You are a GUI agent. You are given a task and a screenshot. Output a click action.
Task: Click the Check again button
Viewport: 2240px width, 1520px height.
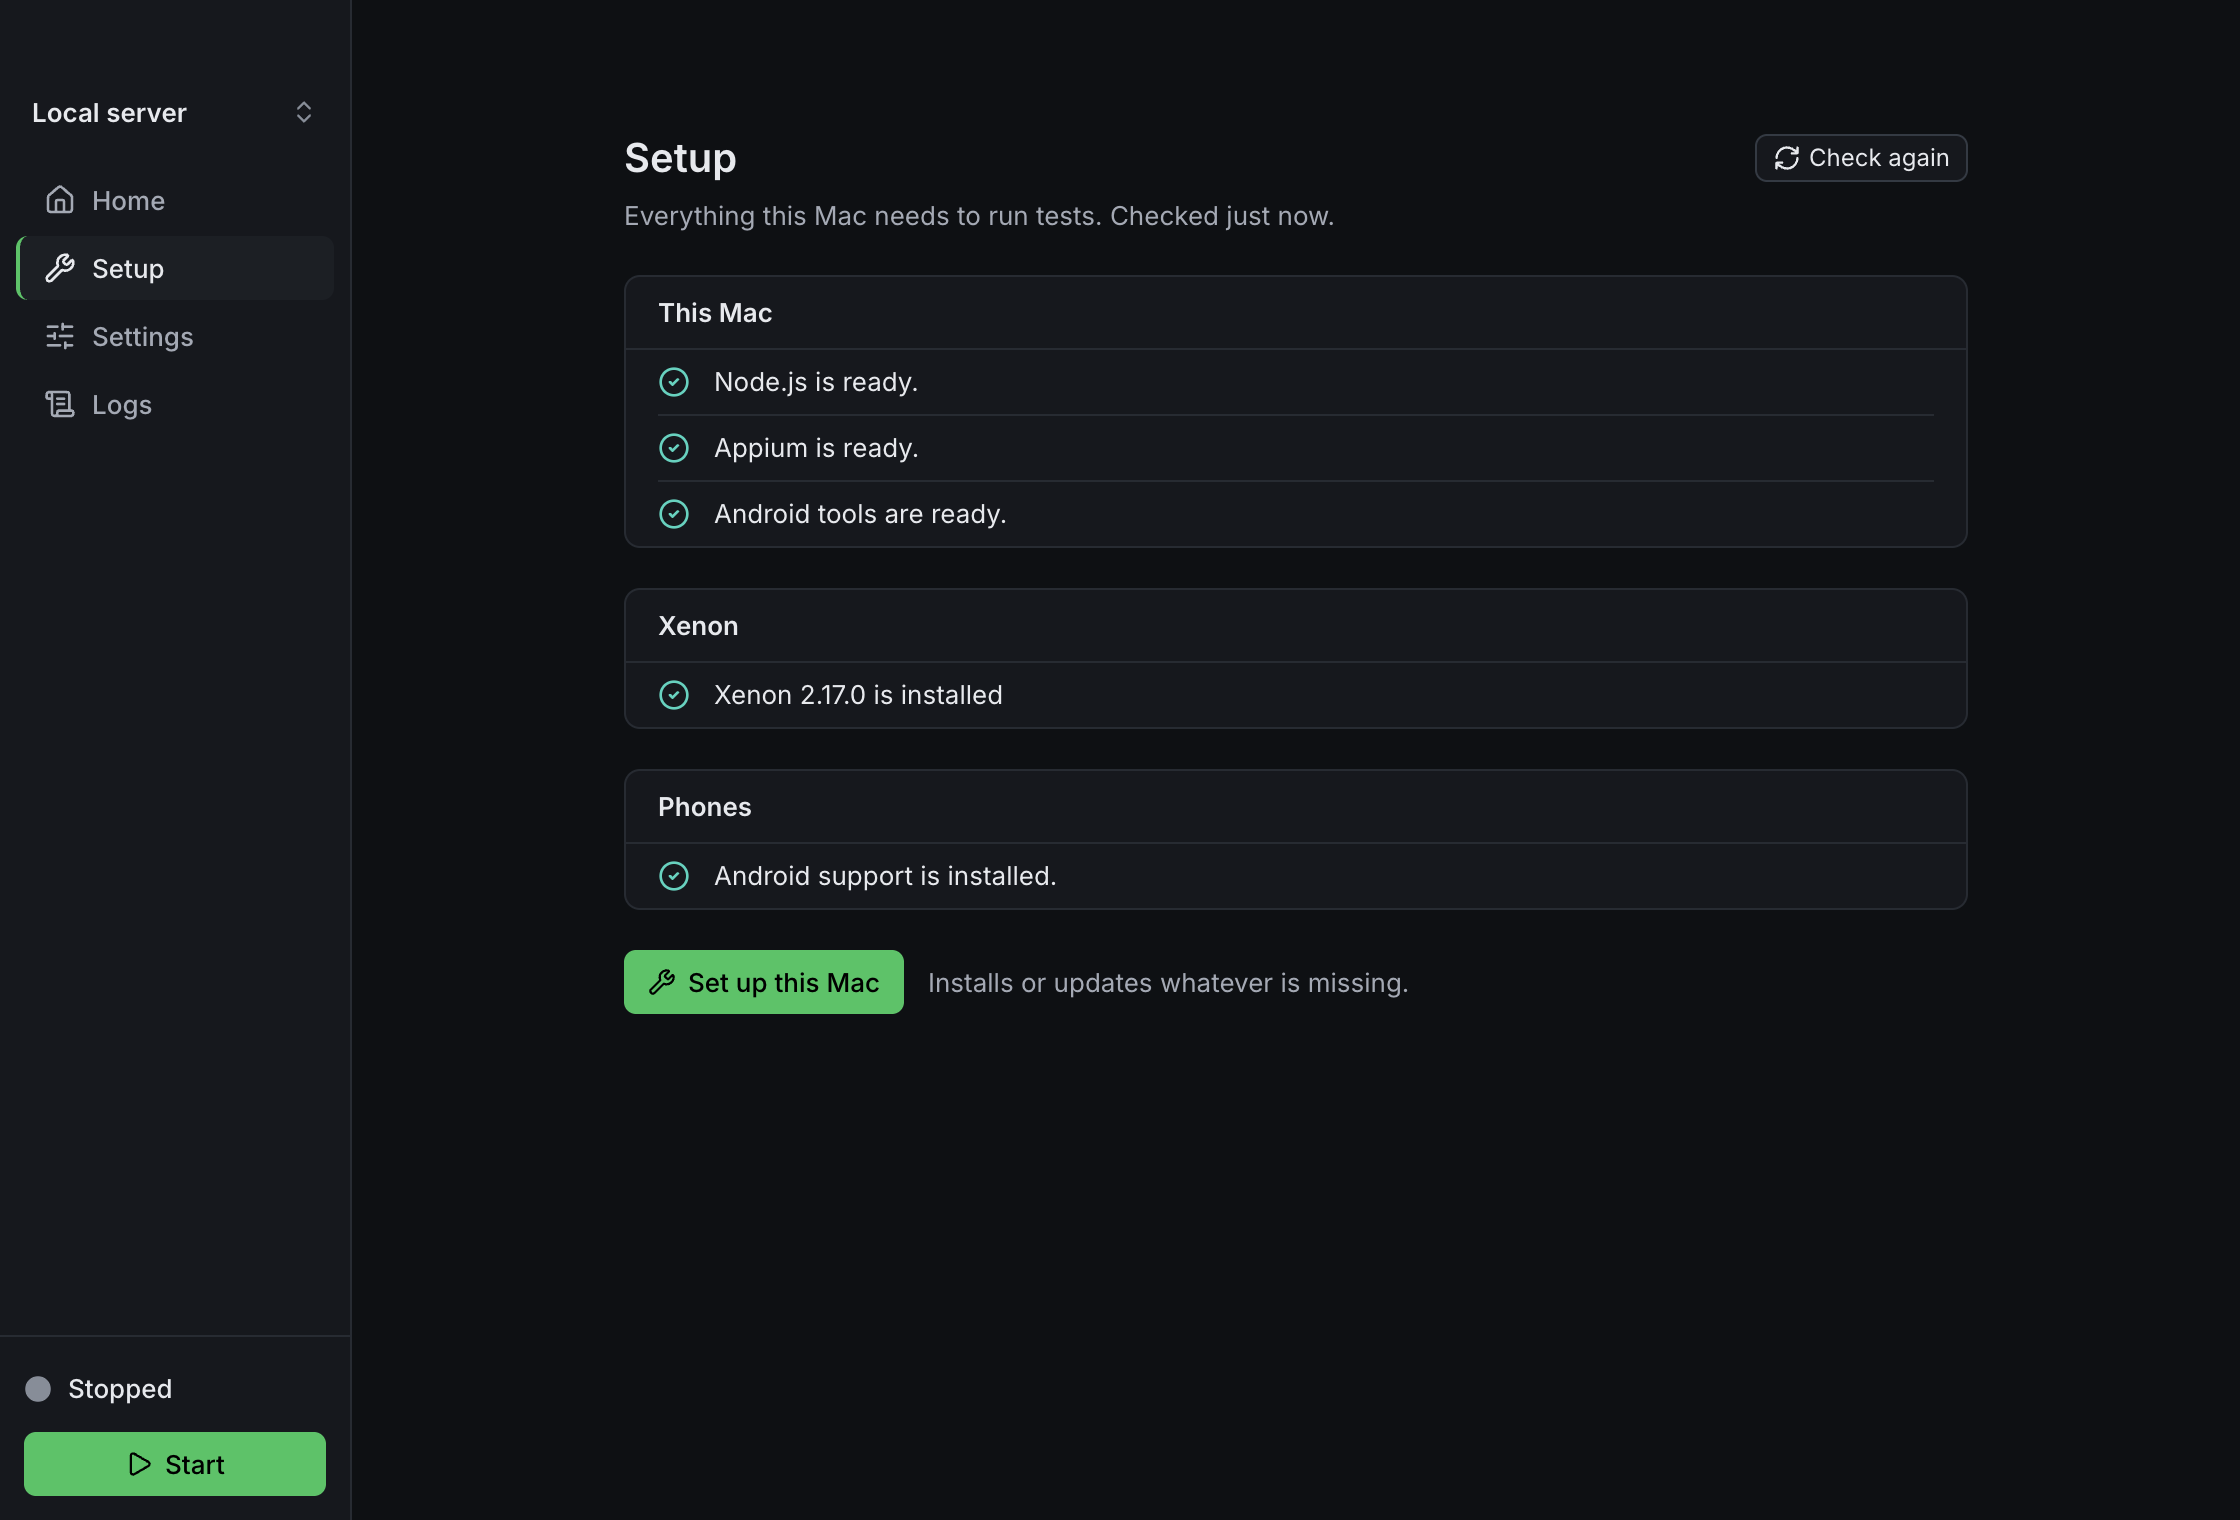pos(1861,158)
